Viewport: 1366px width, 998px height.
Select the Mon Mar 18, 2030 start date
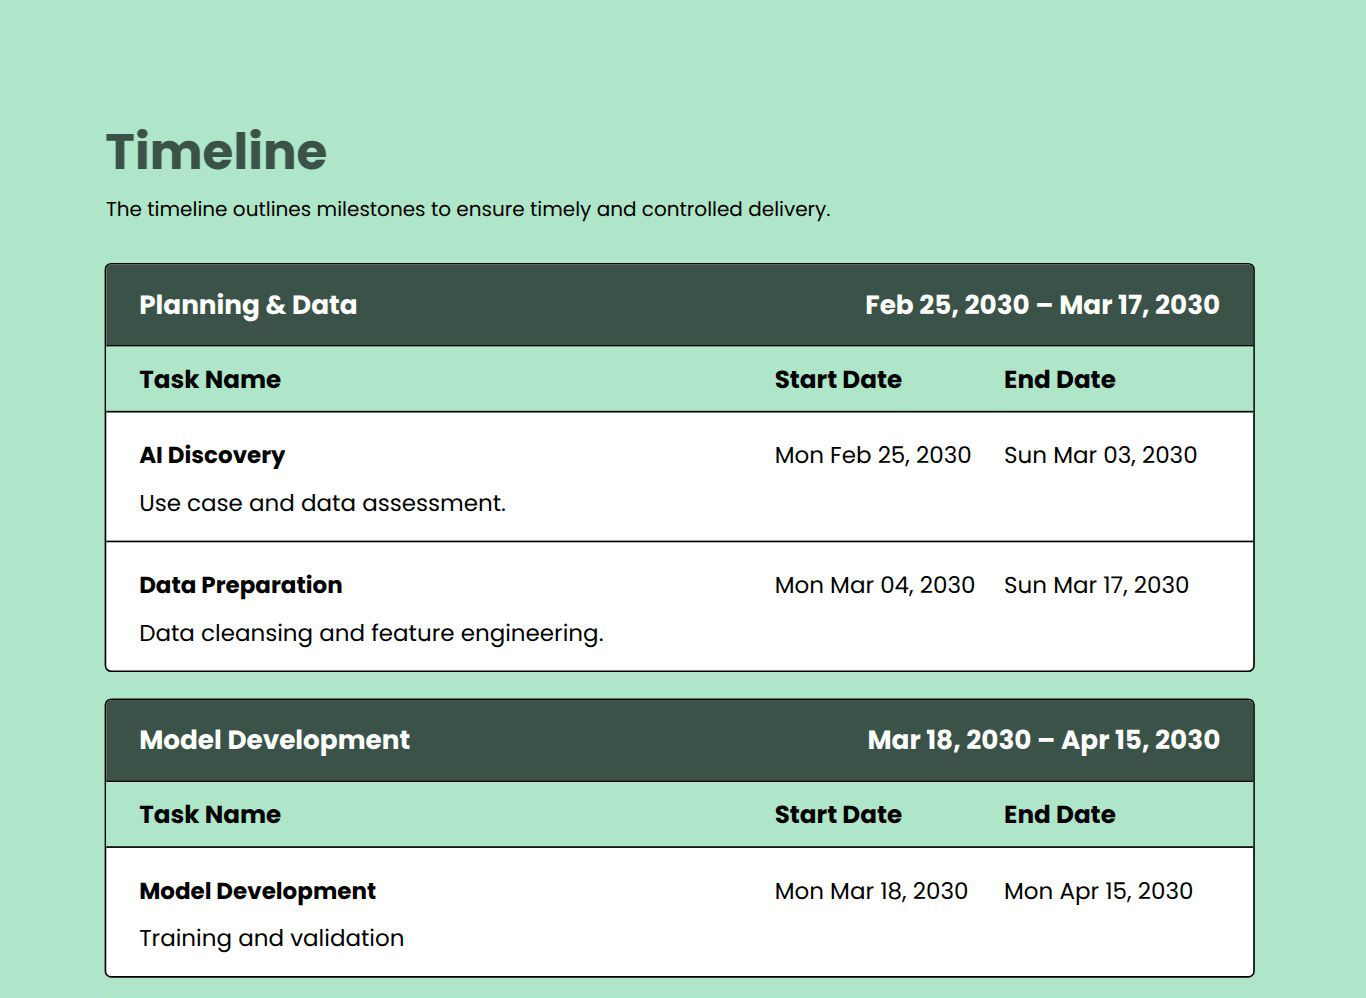click(871, 891)
